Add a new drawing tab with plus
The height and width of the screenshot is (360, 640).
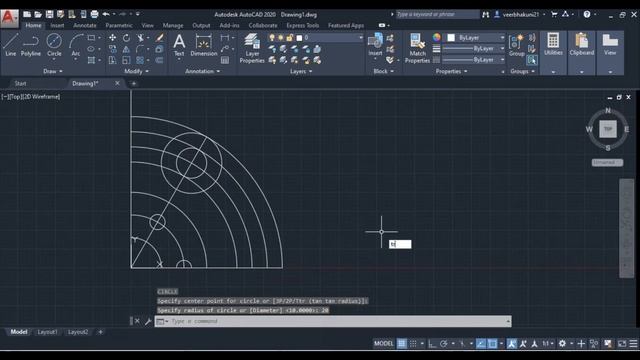133,84
